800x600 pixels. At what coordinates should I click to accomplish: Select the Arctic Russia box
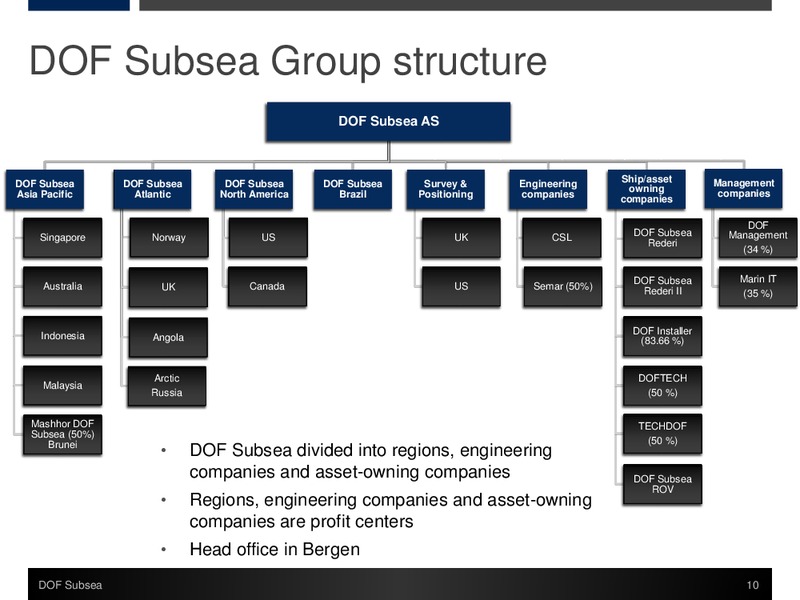(167, 386)
